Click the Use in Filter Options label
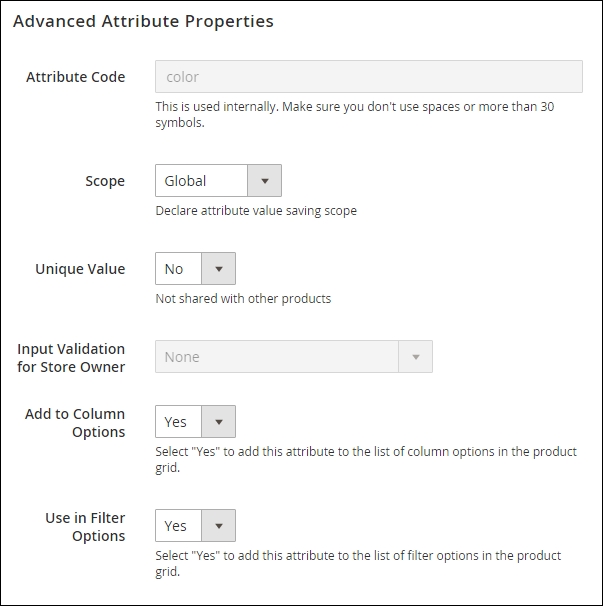603x606 pixels. [x=85, y=527]
